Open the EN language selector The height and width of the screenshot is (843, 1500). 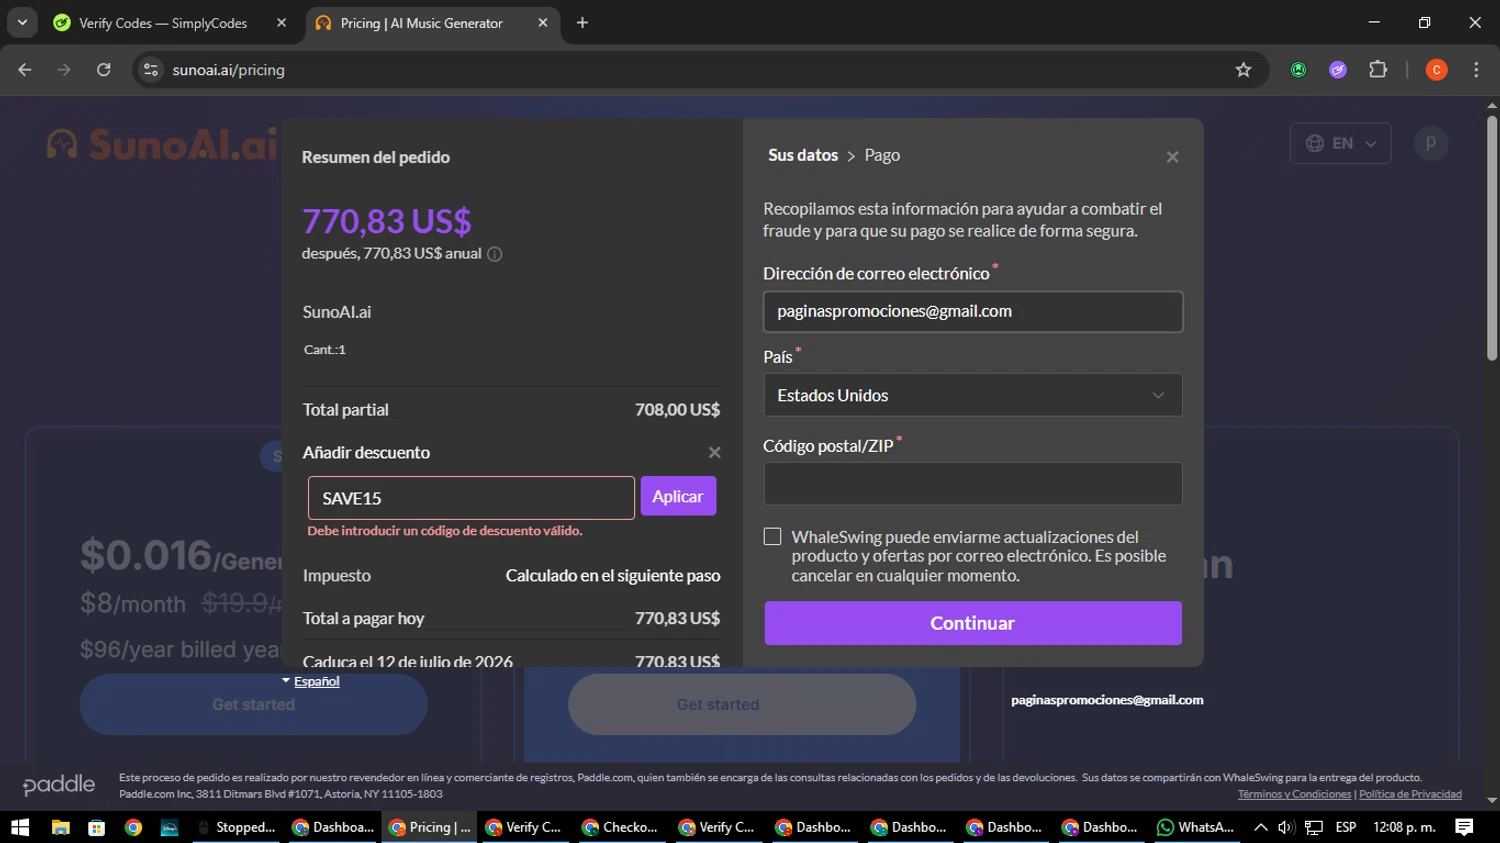coord(1340,143)
